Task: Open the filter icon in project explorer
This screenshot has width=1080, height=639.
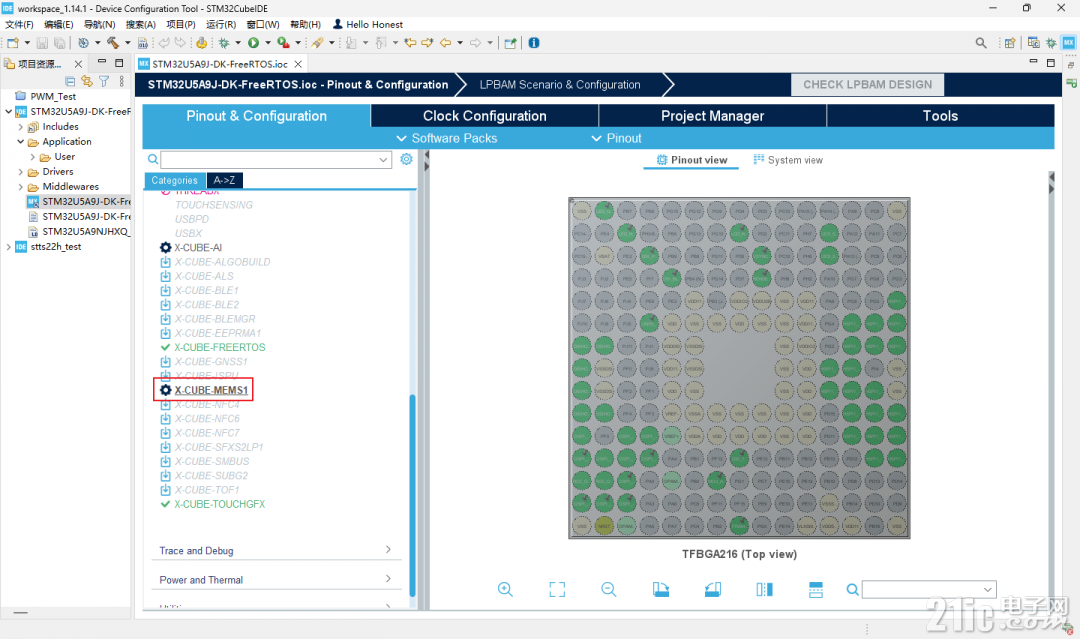Action: coord(104,81)
